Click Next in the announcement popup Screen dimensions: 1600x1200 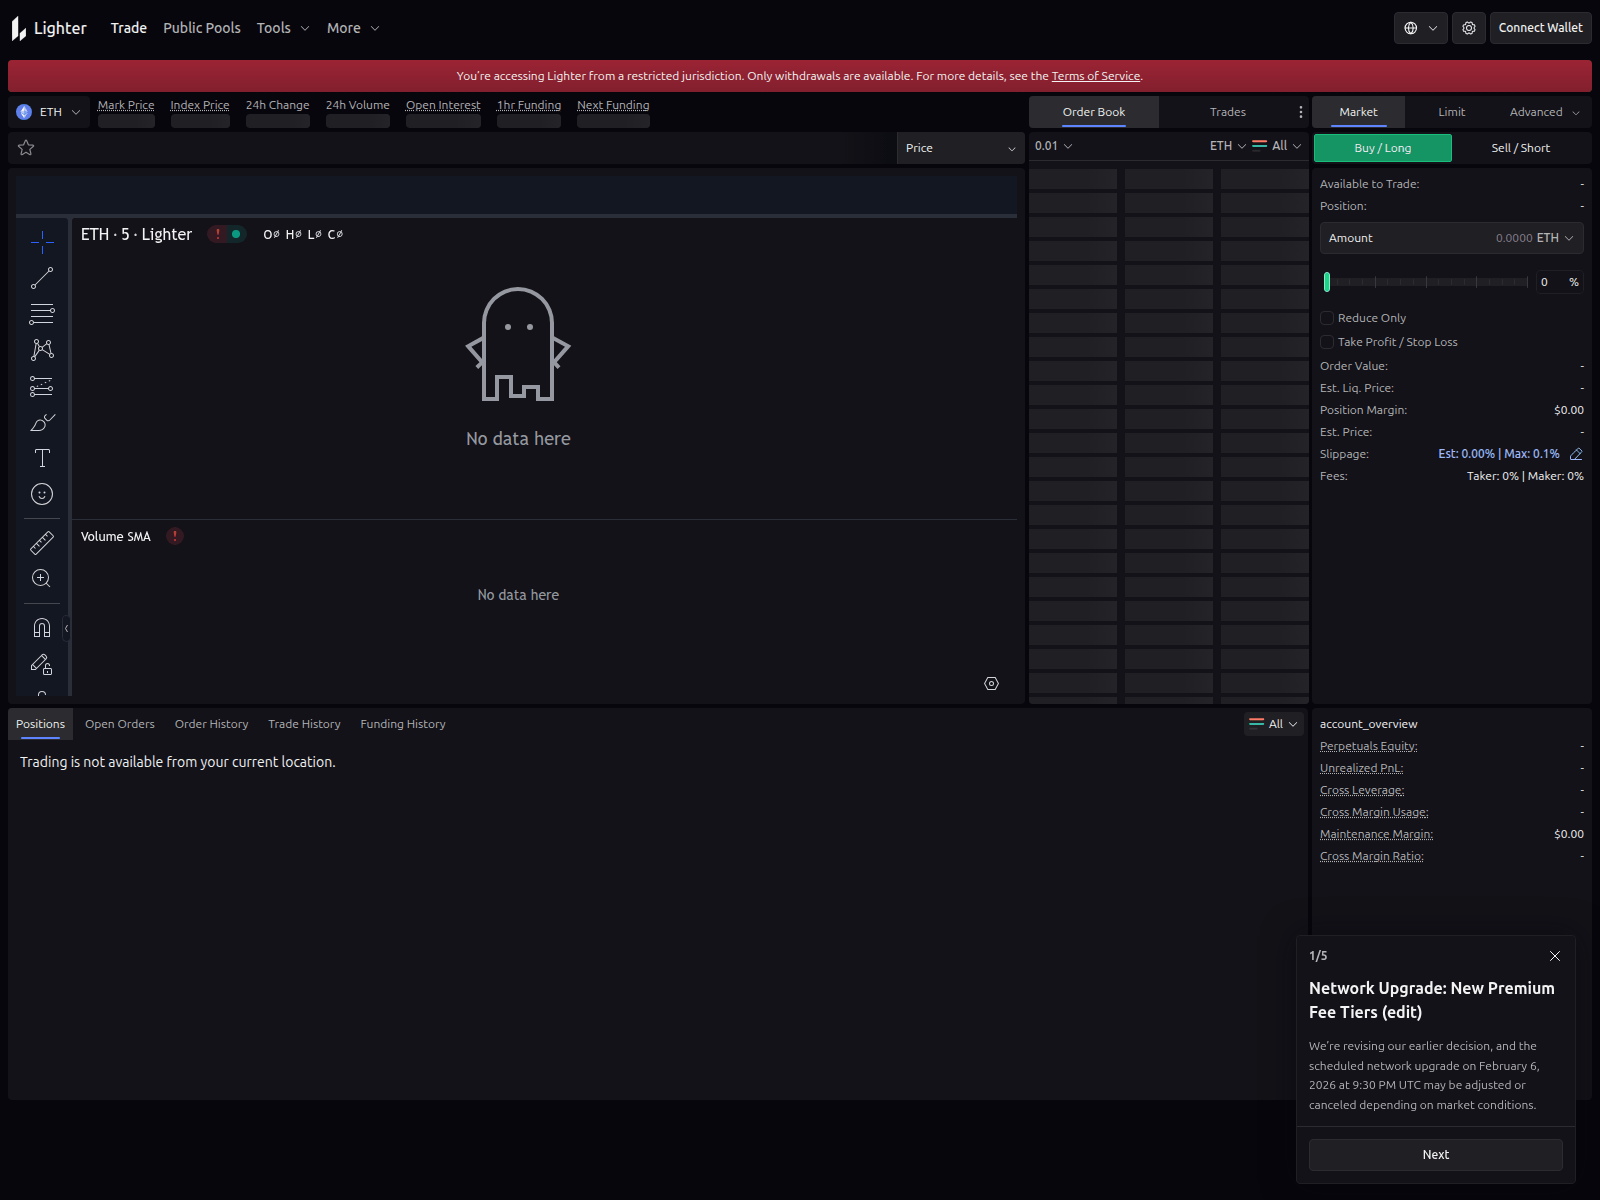point(1435,1155)
